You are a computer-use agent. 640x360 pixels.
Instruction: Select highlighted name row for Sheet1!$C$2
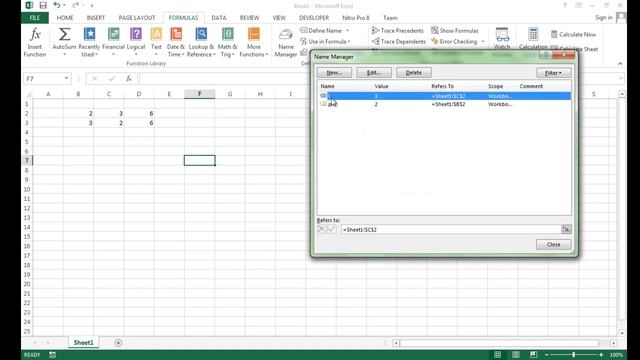click(x=445, y=96)
